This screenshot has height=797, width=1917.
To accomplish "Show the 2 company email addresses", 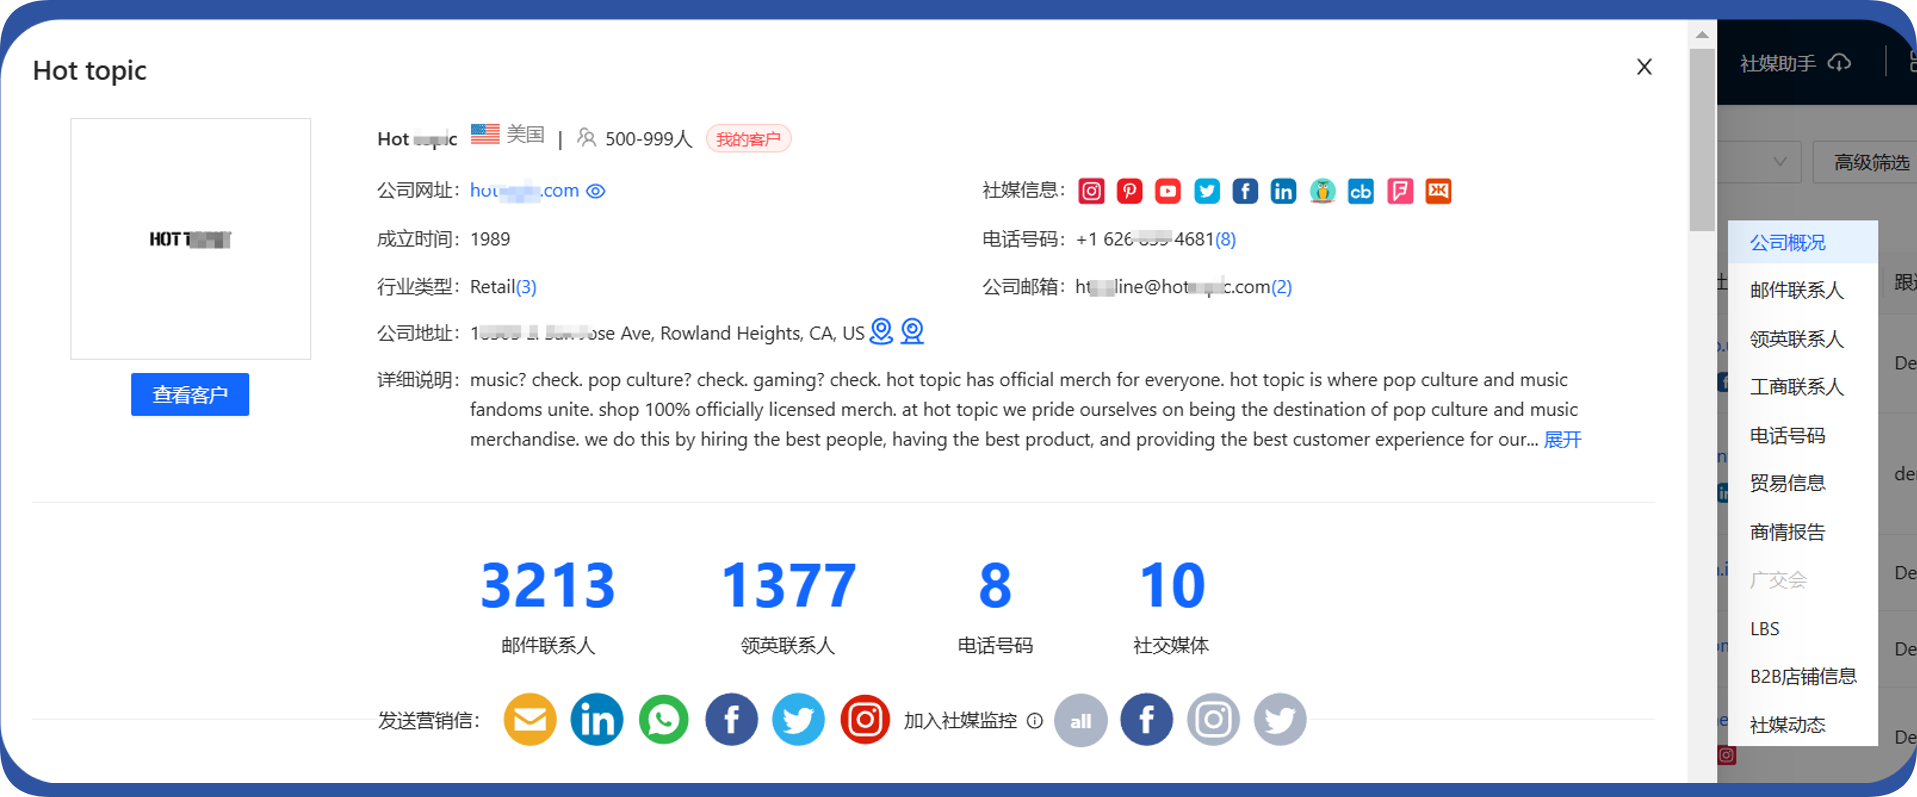I will [x=1281, y=287].
